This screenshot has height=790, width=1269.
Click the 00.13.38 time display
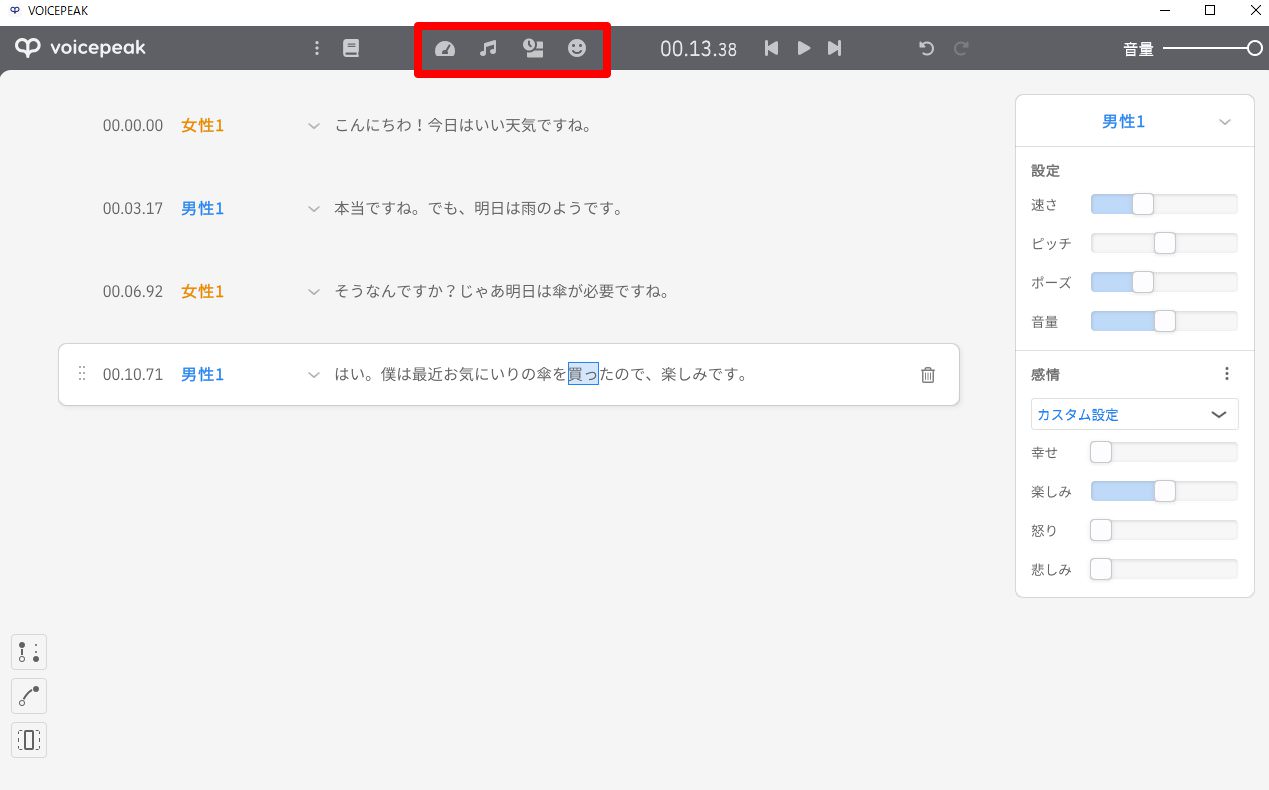click(x=698, y=48)
